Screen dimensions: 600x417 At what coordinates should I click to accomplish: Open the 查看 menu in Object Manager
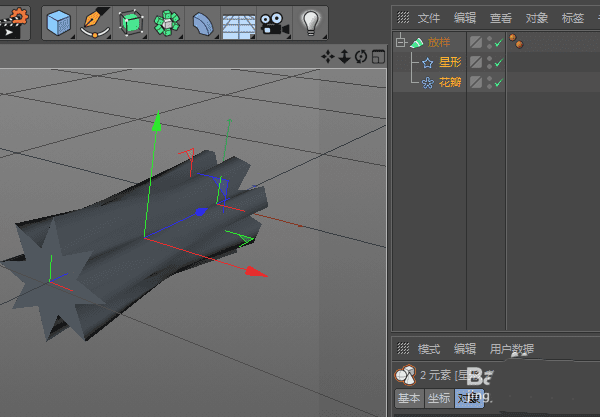501,18
